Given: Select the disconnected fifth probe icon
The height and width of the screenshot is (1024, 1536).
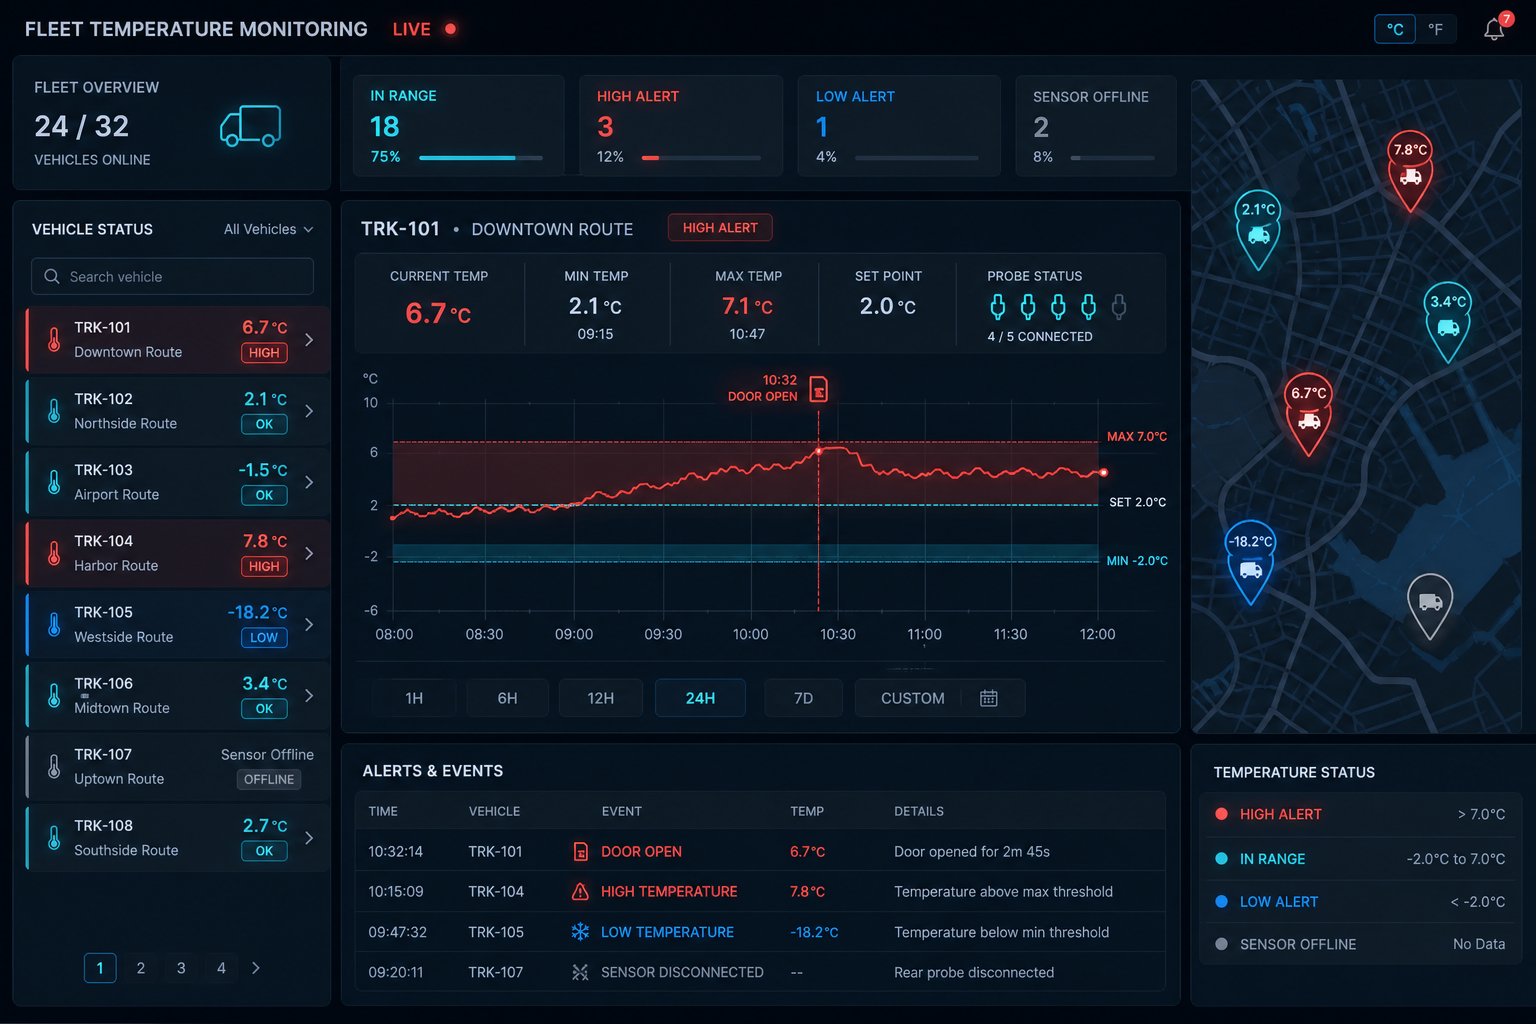Looking at the screenshot, I should (1119, 306).
